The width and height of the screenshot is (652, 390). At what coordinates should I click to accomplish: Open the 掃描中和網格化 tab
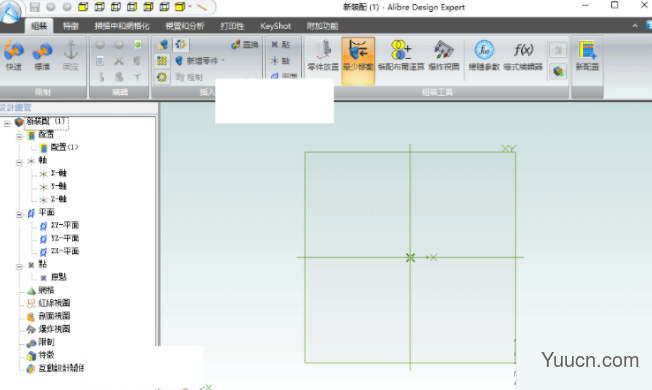pos(121,26)
